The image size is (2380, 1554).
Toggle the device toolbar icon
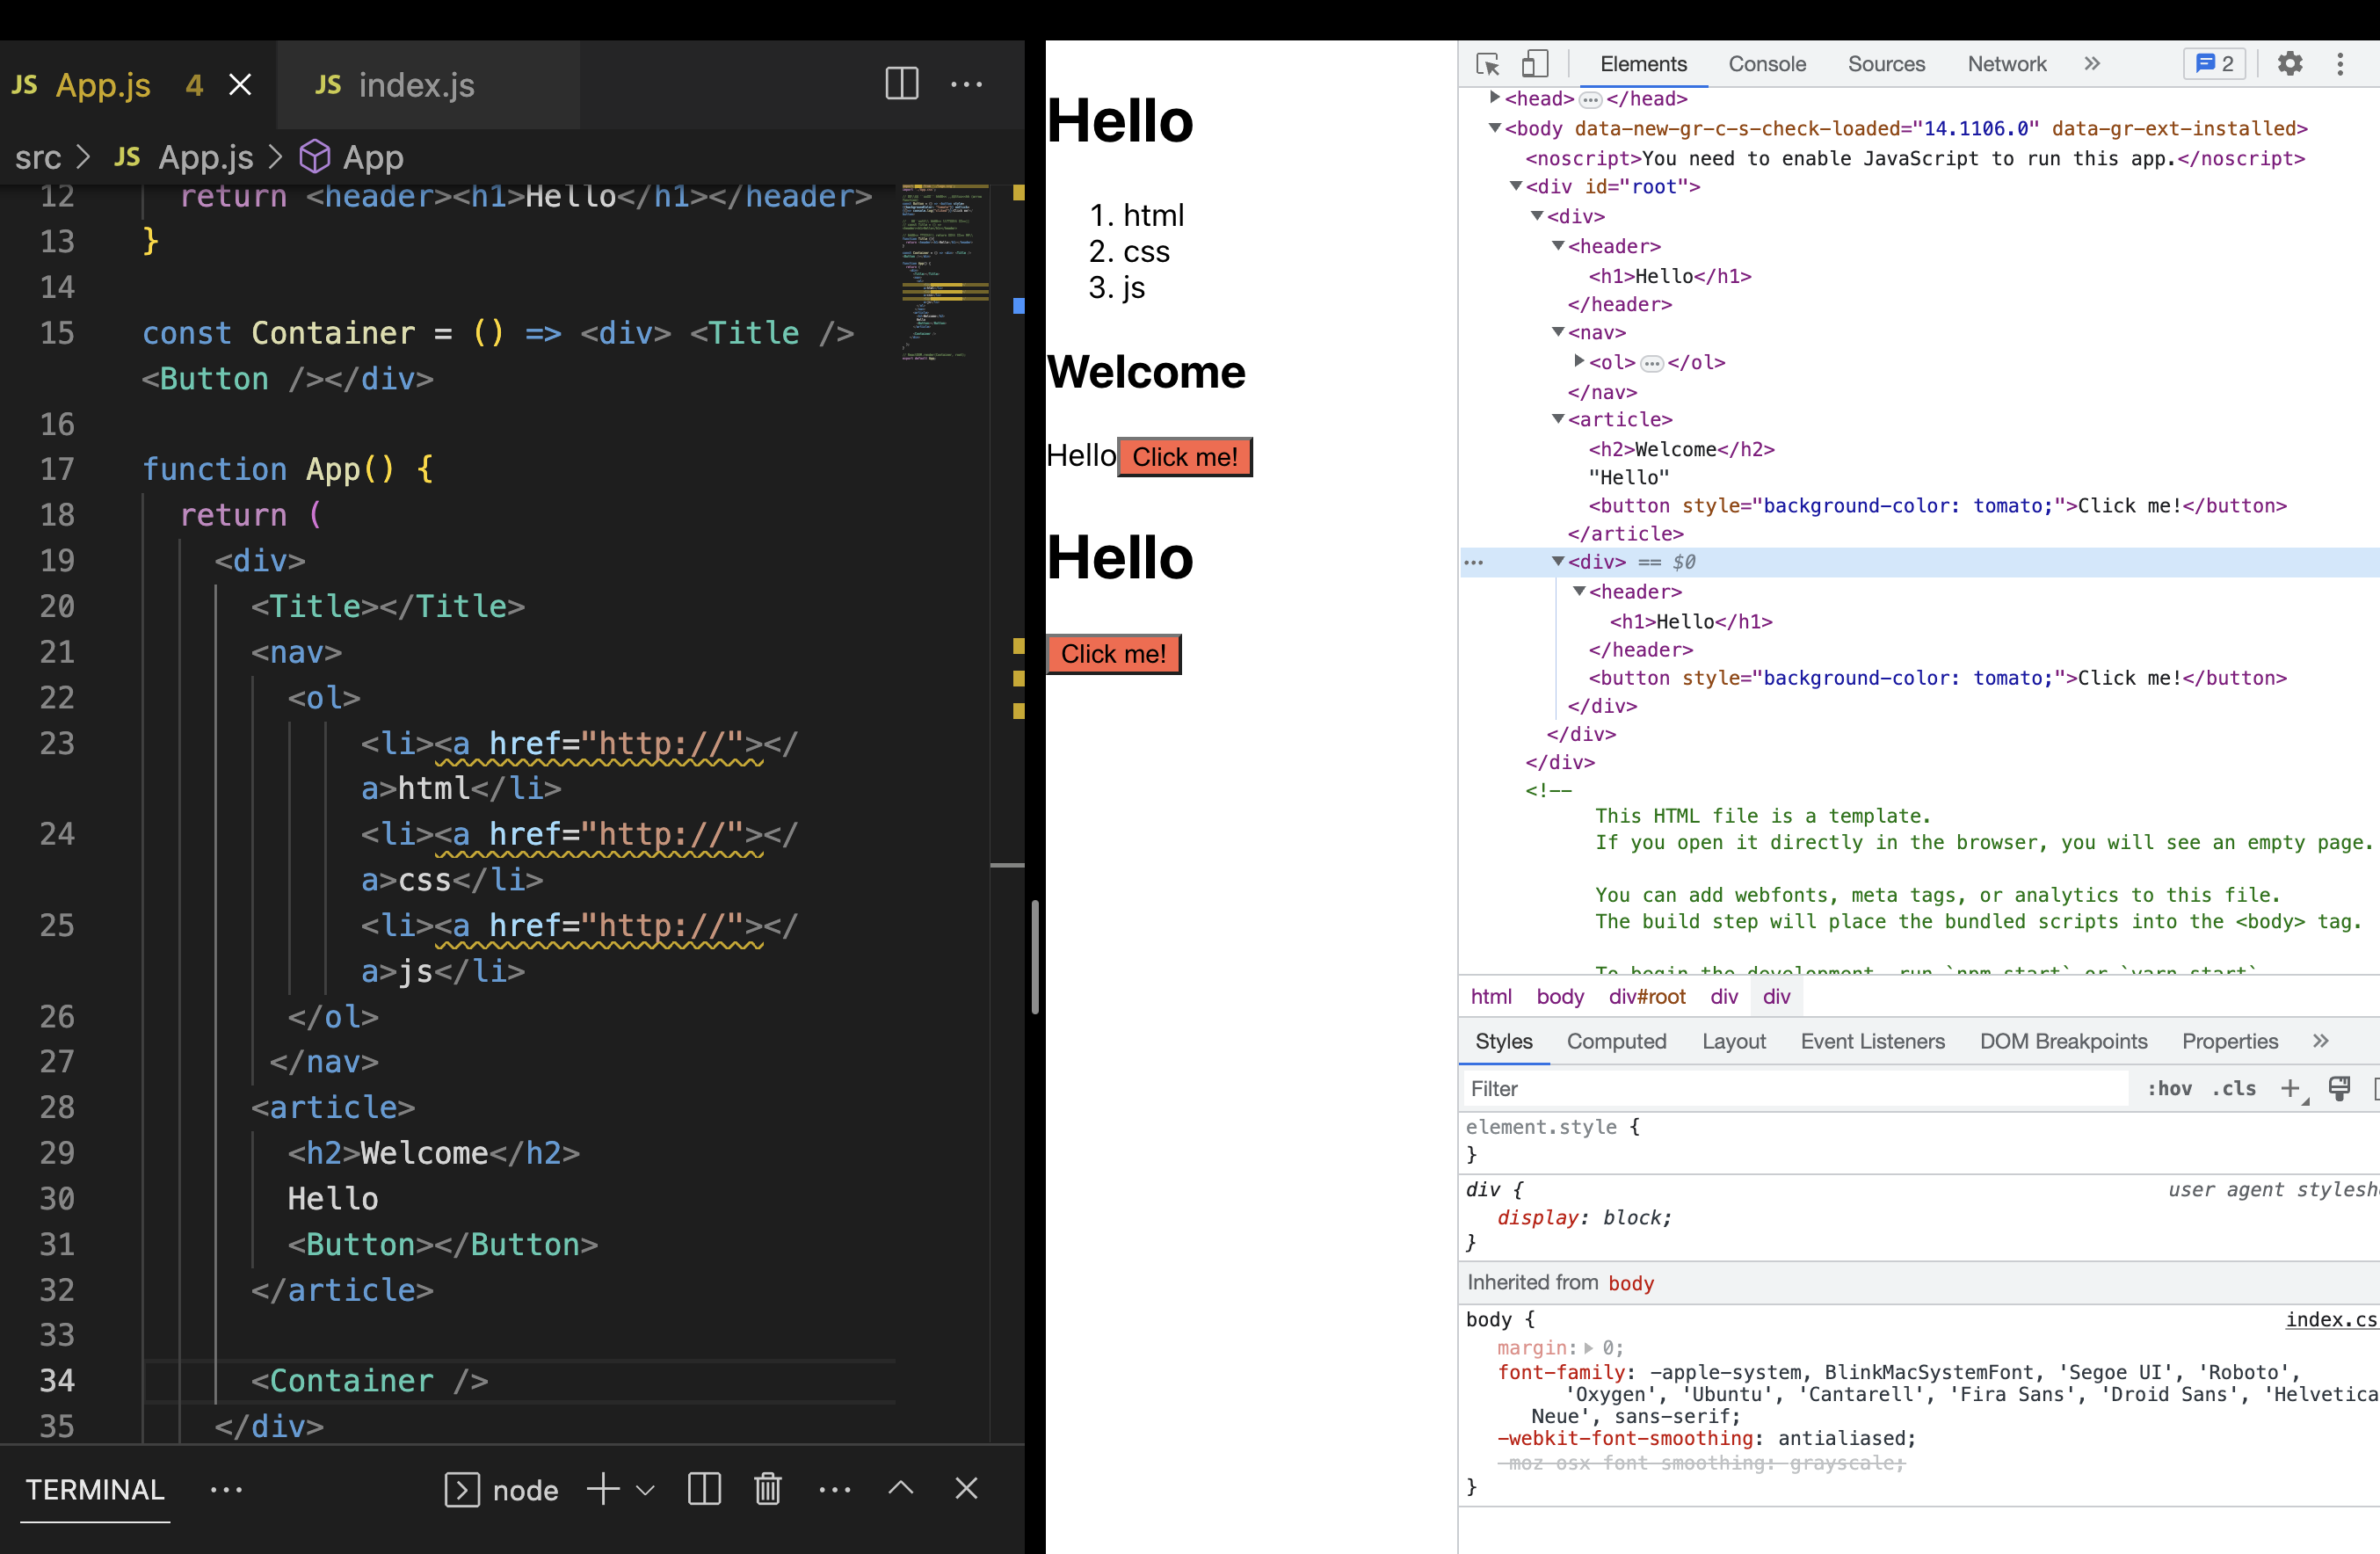tap(1534, 64)
